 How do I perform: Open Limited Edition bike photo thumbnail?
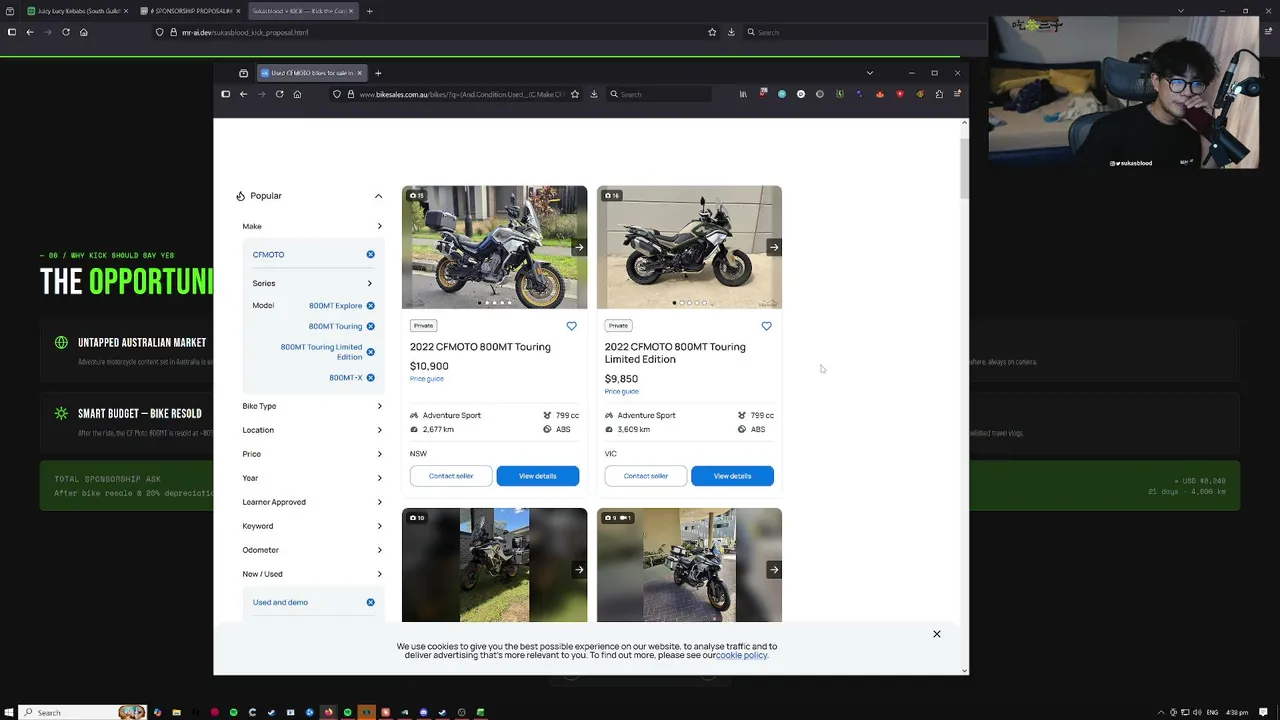[689, 247]
